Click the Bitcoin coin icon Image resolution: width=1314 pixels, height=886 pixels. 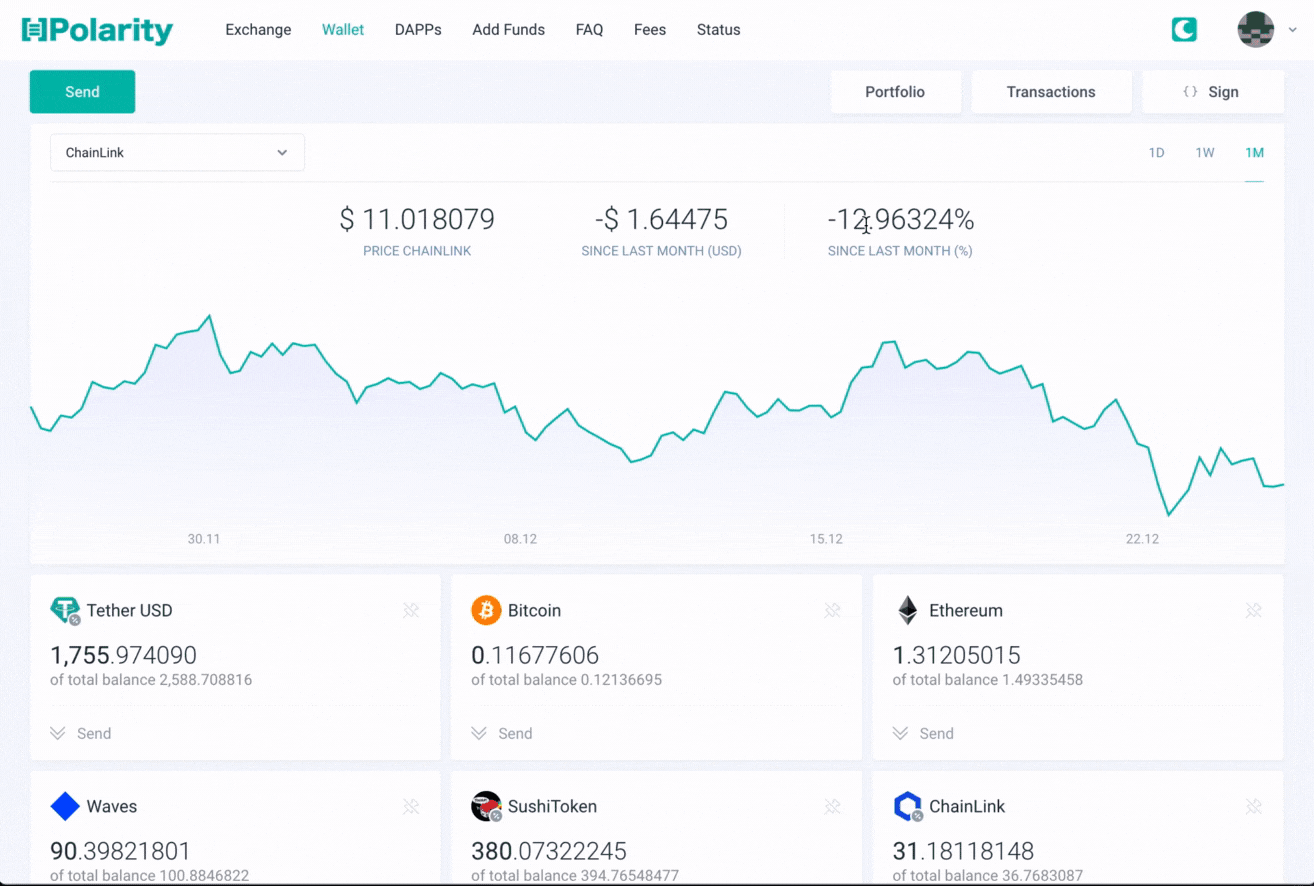[x=486, y=610]
